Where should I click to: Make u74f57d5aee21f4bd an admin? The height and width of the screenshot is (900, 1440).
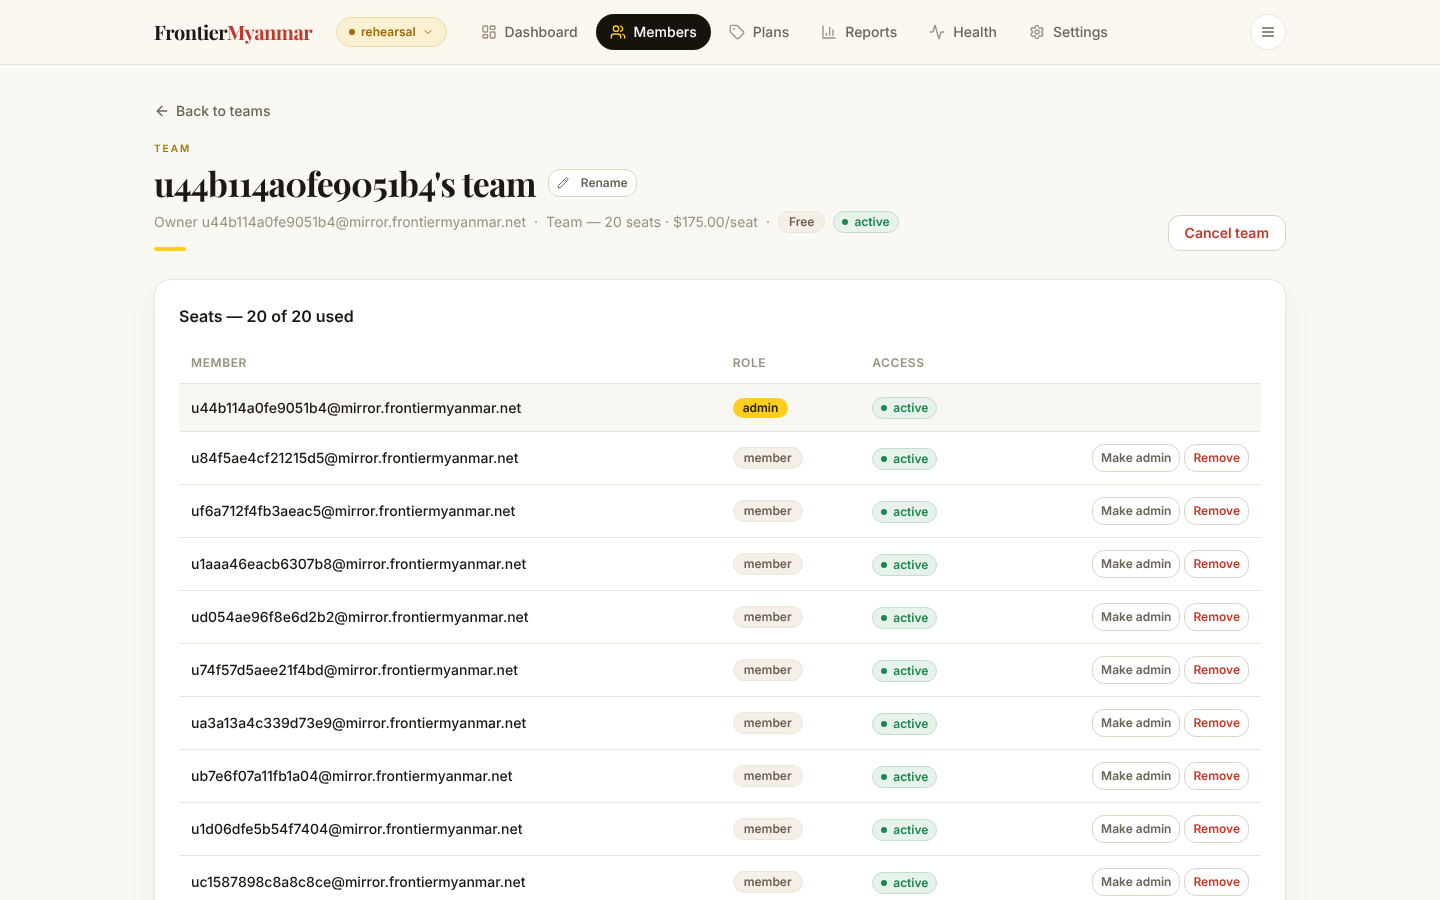tap(1136, 670)
